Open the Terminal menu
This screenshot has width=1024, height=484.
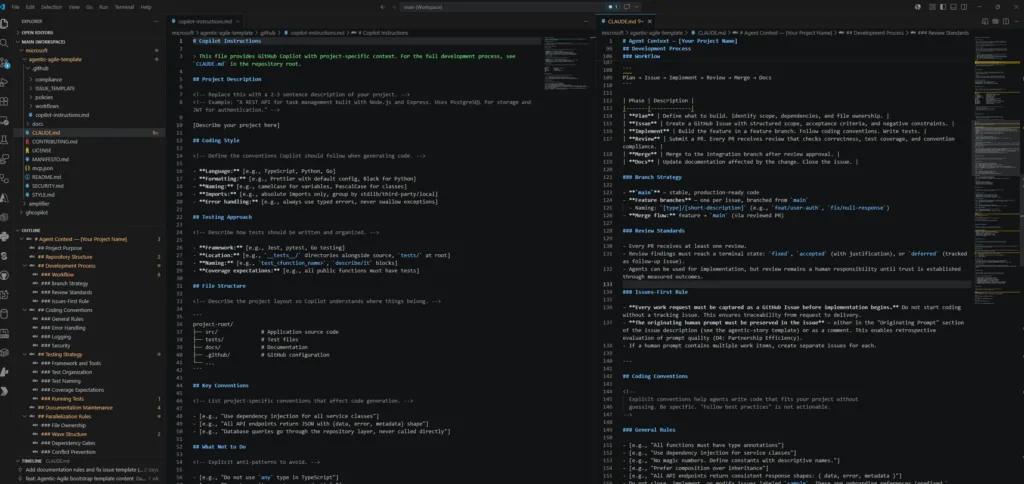click(x=124, y=7)
